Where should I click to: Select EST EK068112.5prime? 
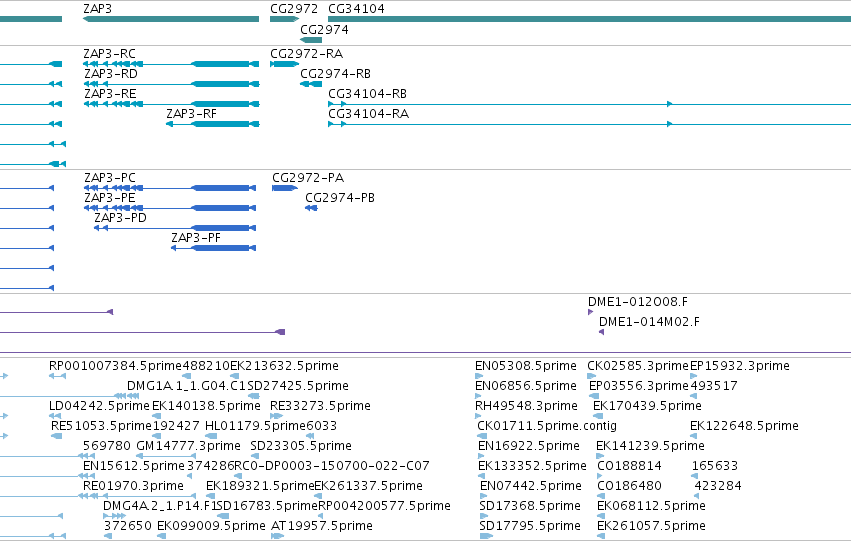651,507
